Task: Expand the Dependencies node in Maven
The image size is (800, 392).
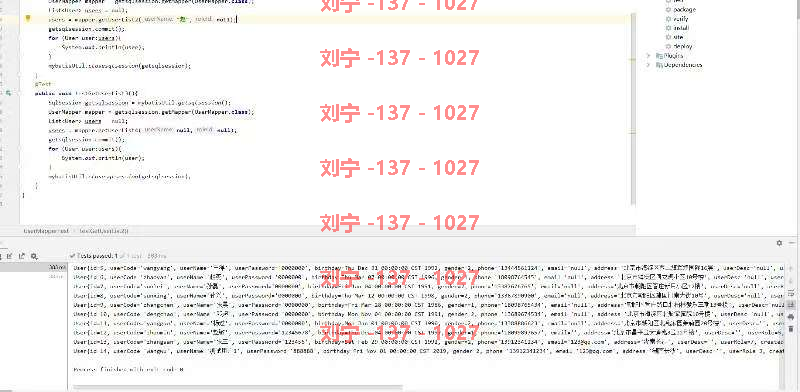Action: (x=649, y=65)
